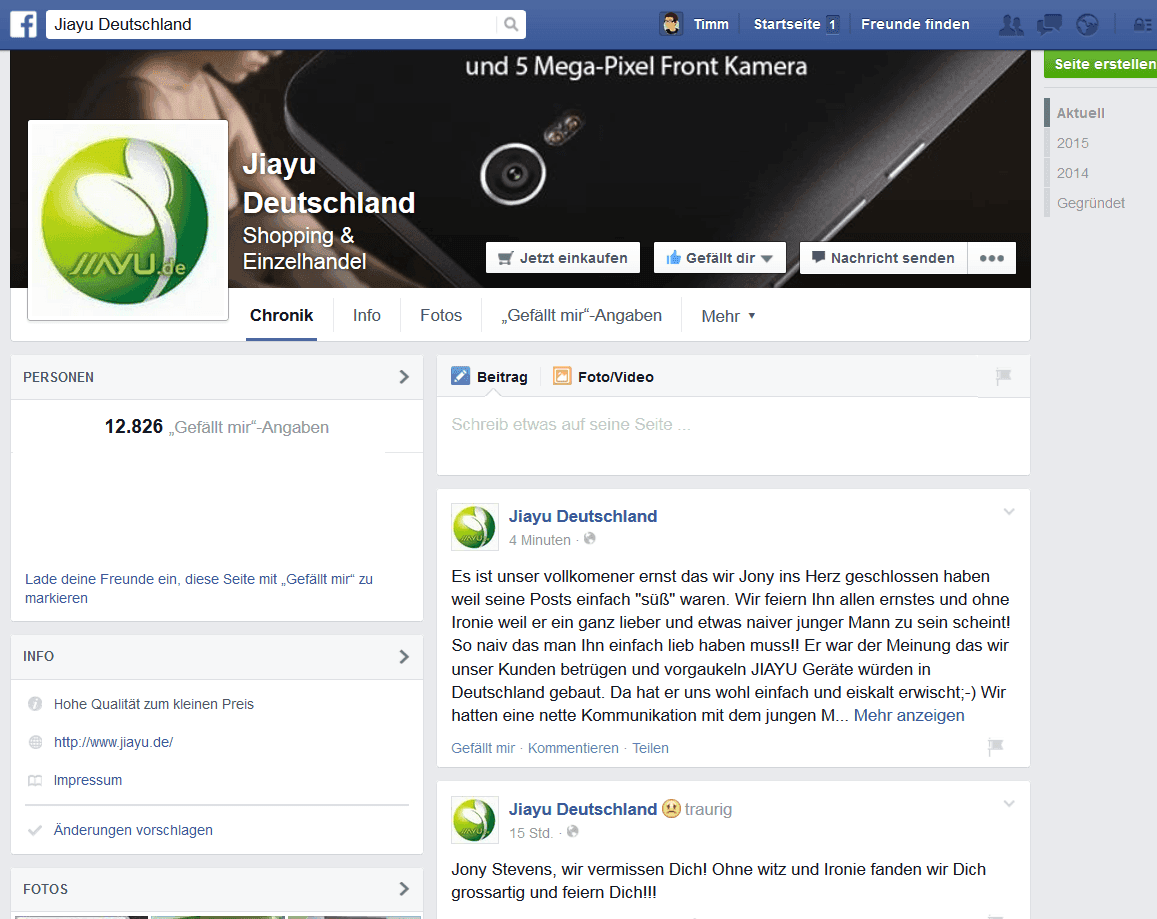1157x919 pixels.
Task: Click Kommentieren on the 4 Minuten post
Action: [x=573, y=748]
